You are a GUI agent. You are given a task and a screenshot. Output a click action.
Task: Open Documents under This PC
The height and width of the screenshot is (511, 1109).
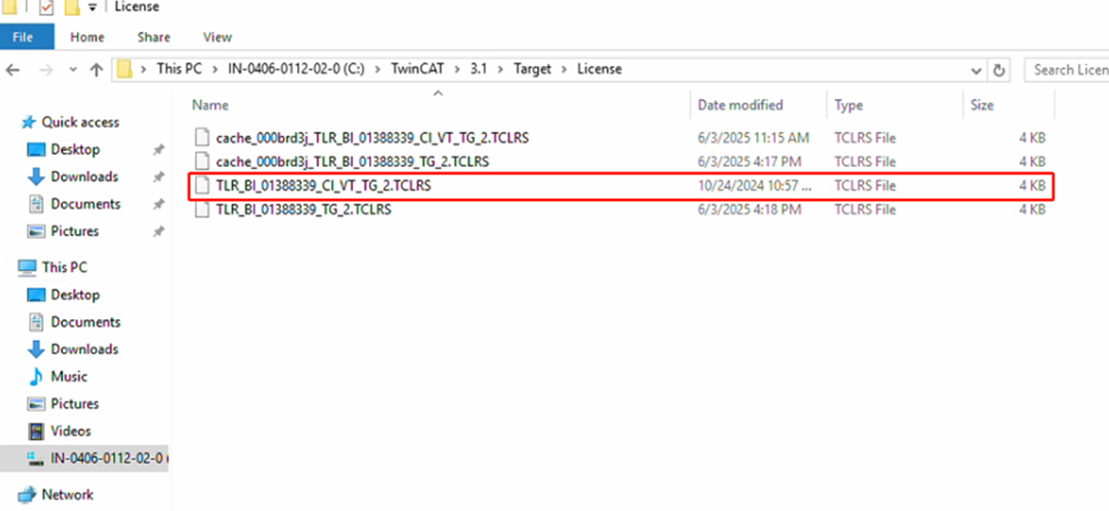[86, 322]
